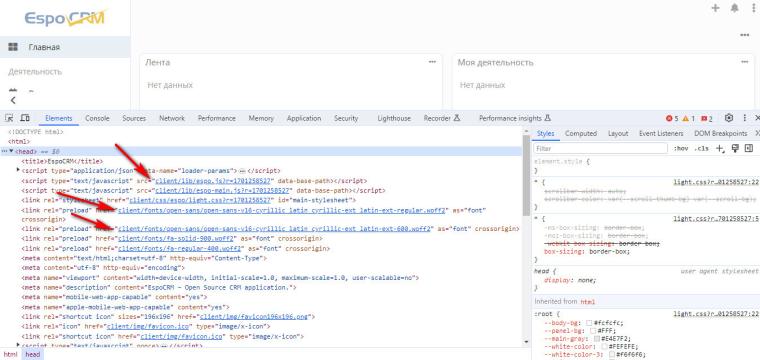The width and height of the screenshot is (760, 360).
Task: Open the client/lib/espo-main.js script link
Action: [222, 190]
